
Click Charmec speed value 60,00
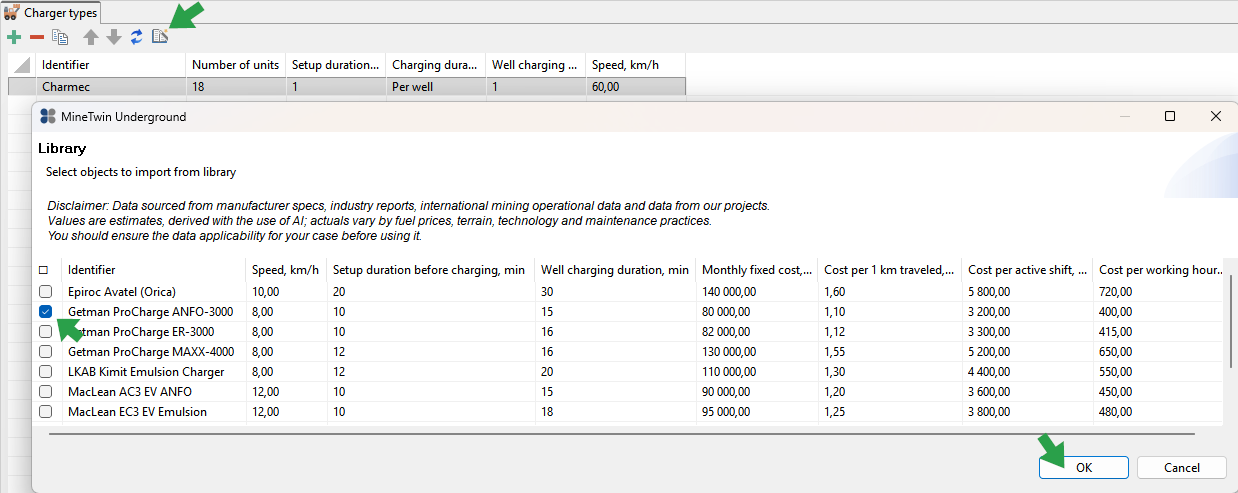(x=636, y=87)
